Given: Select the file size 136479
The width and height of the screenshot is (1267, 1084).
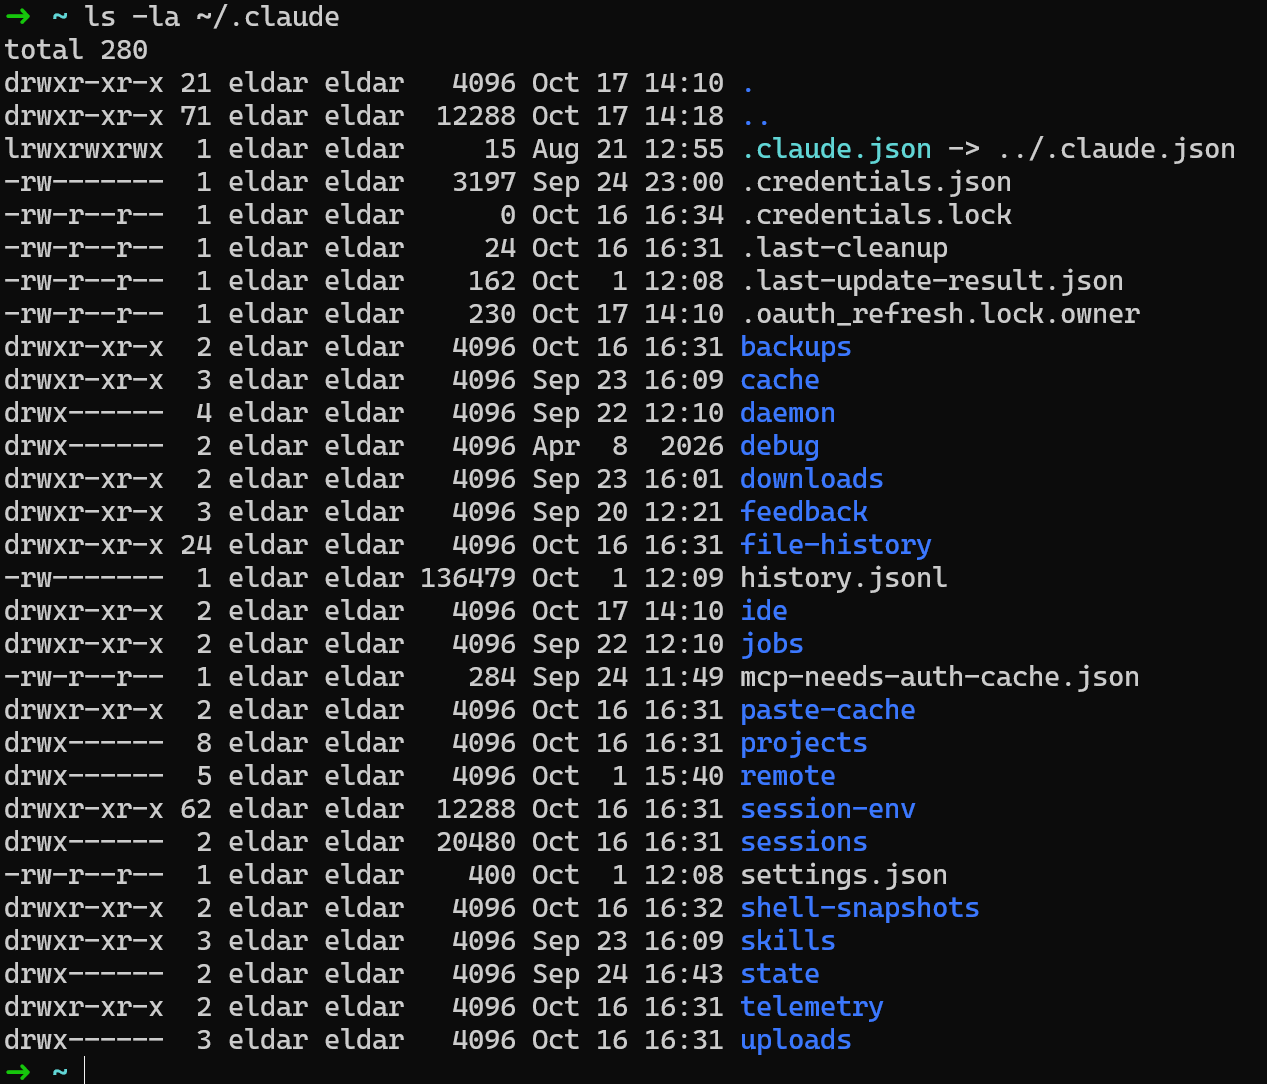Looking at the screenshot, I should (468, 578).
